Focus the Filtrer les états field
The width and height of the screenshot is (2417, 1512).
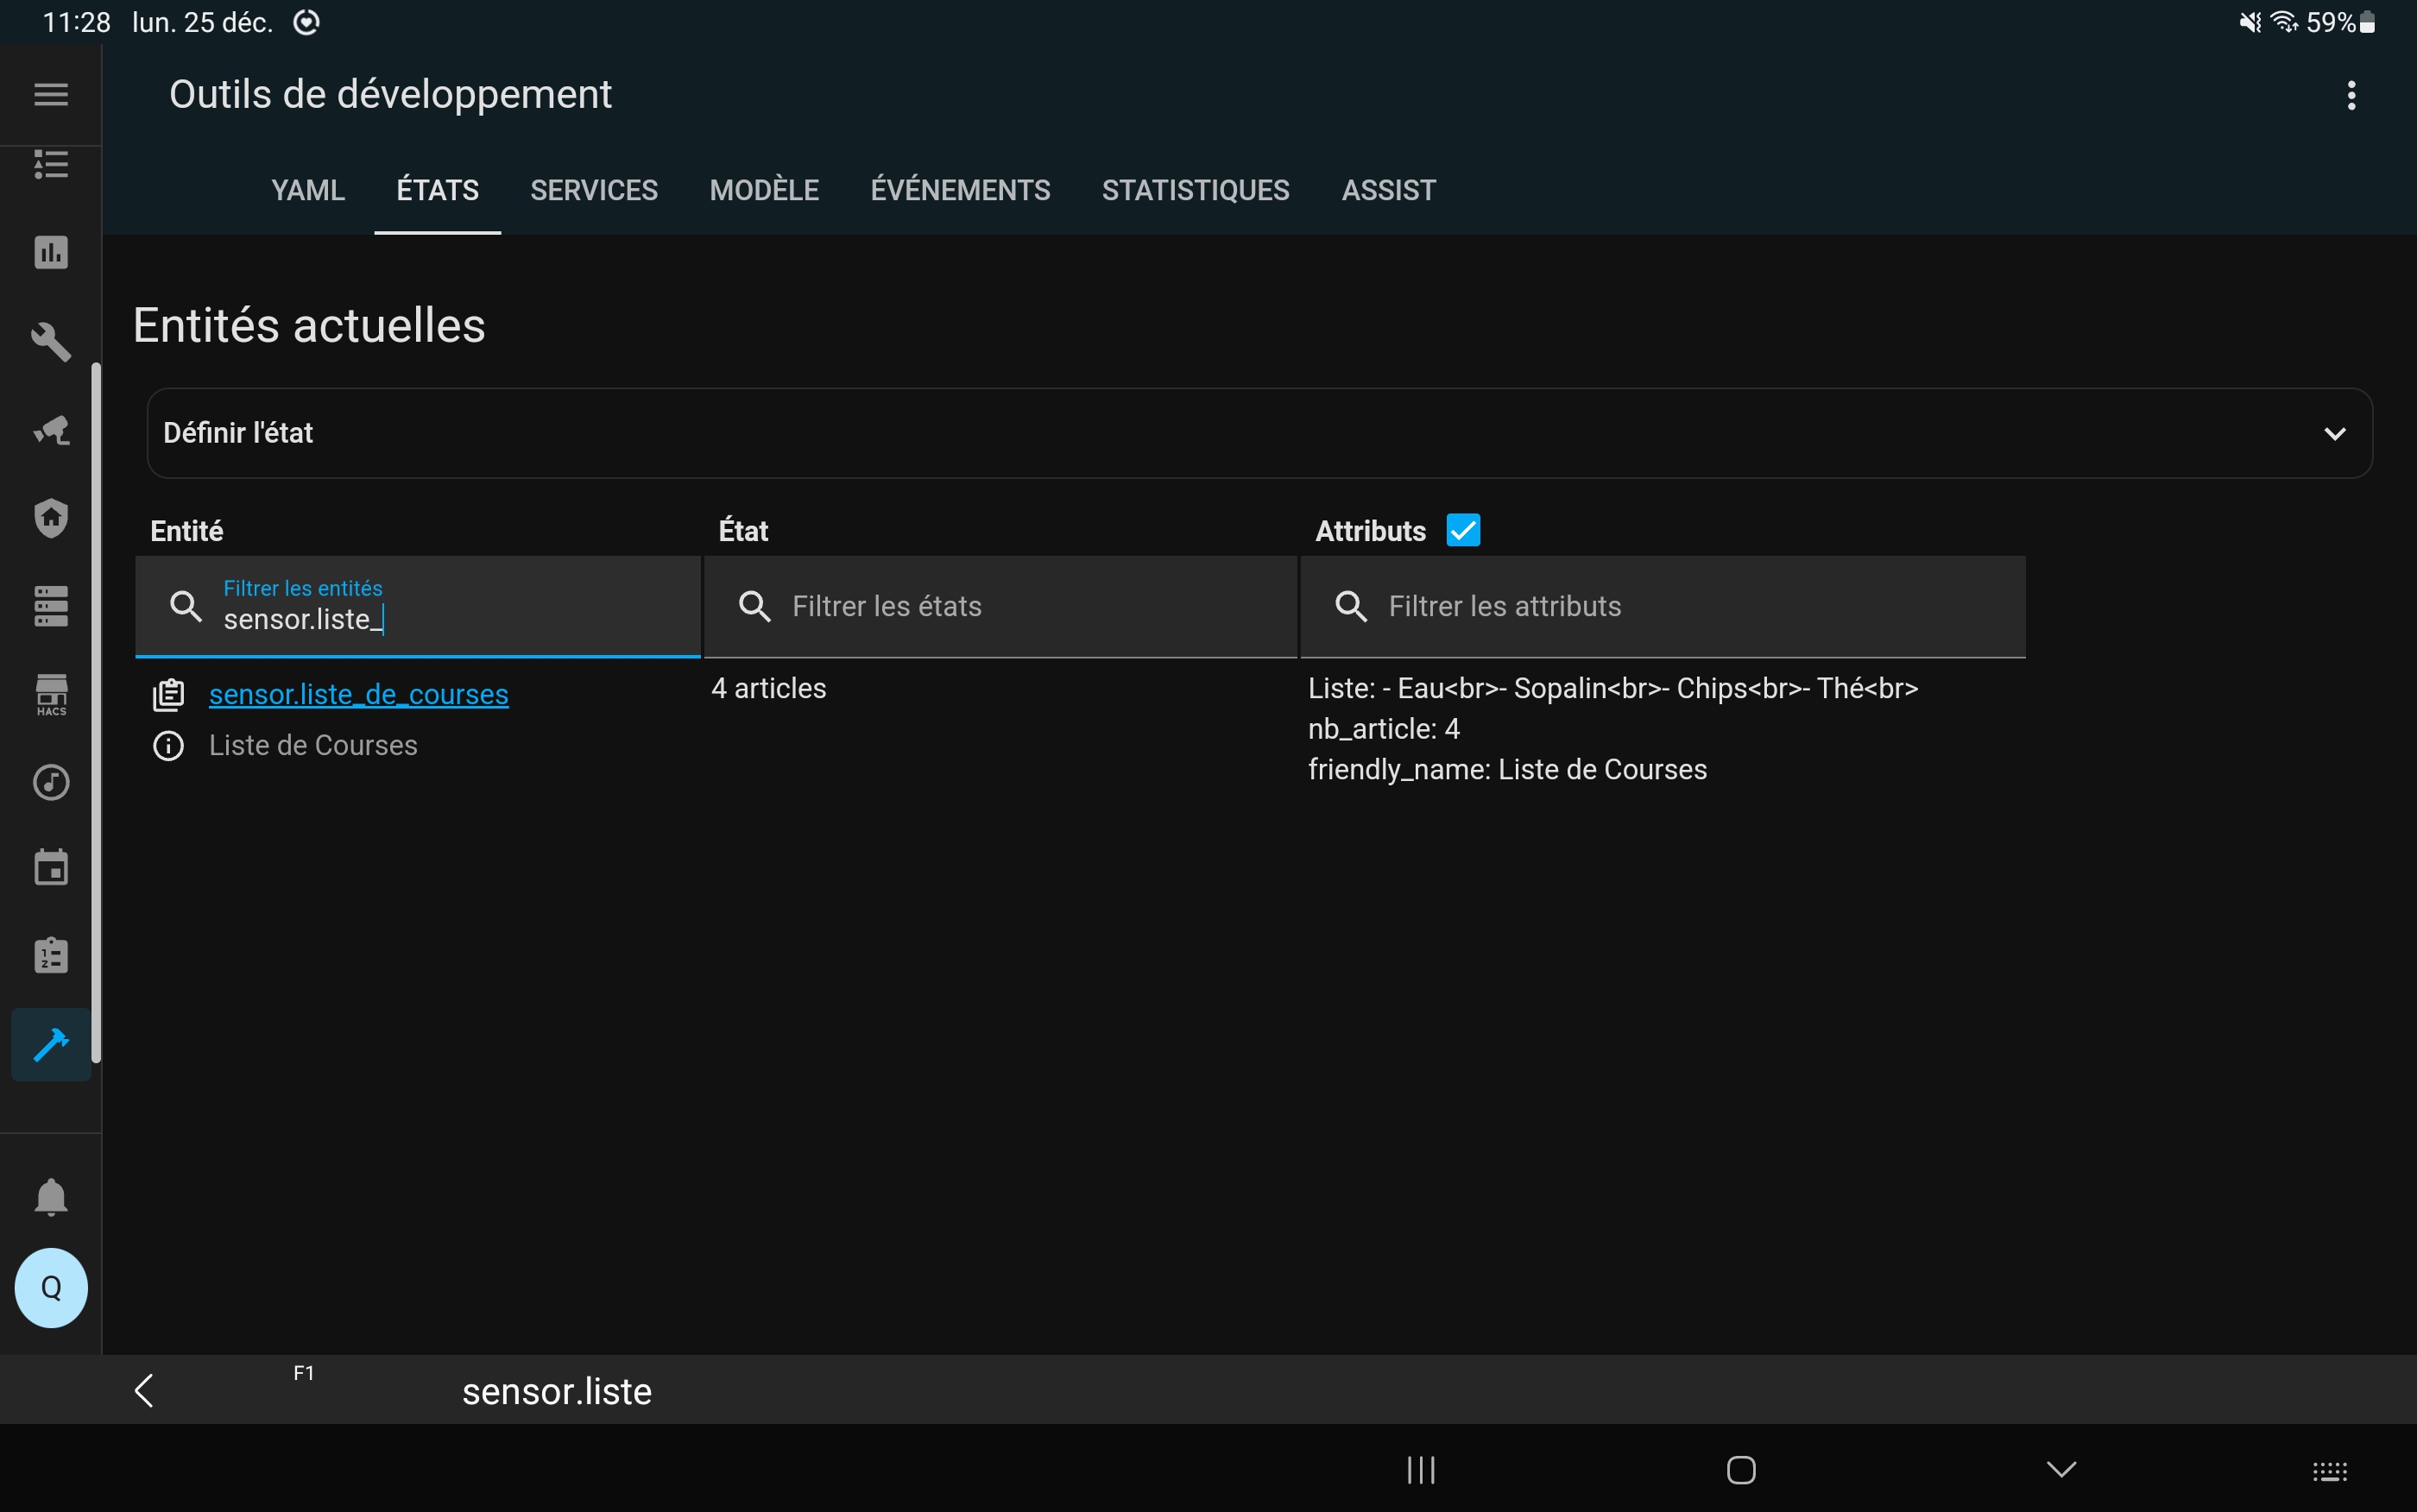click(1000, 606)
